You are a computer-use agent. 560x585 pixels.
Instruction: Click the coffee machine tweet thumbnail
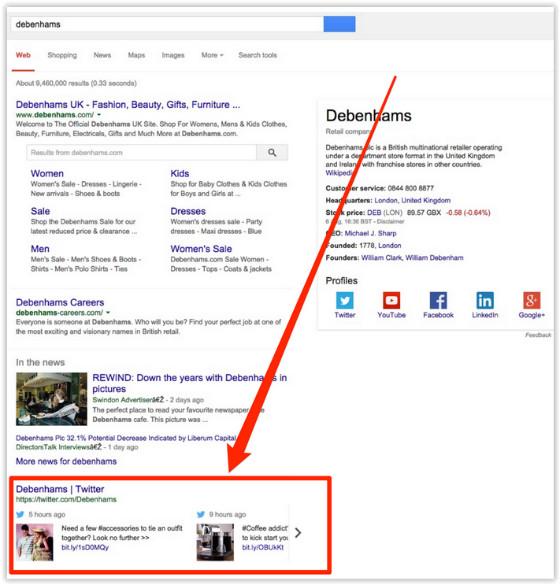[x=215, y=542]
